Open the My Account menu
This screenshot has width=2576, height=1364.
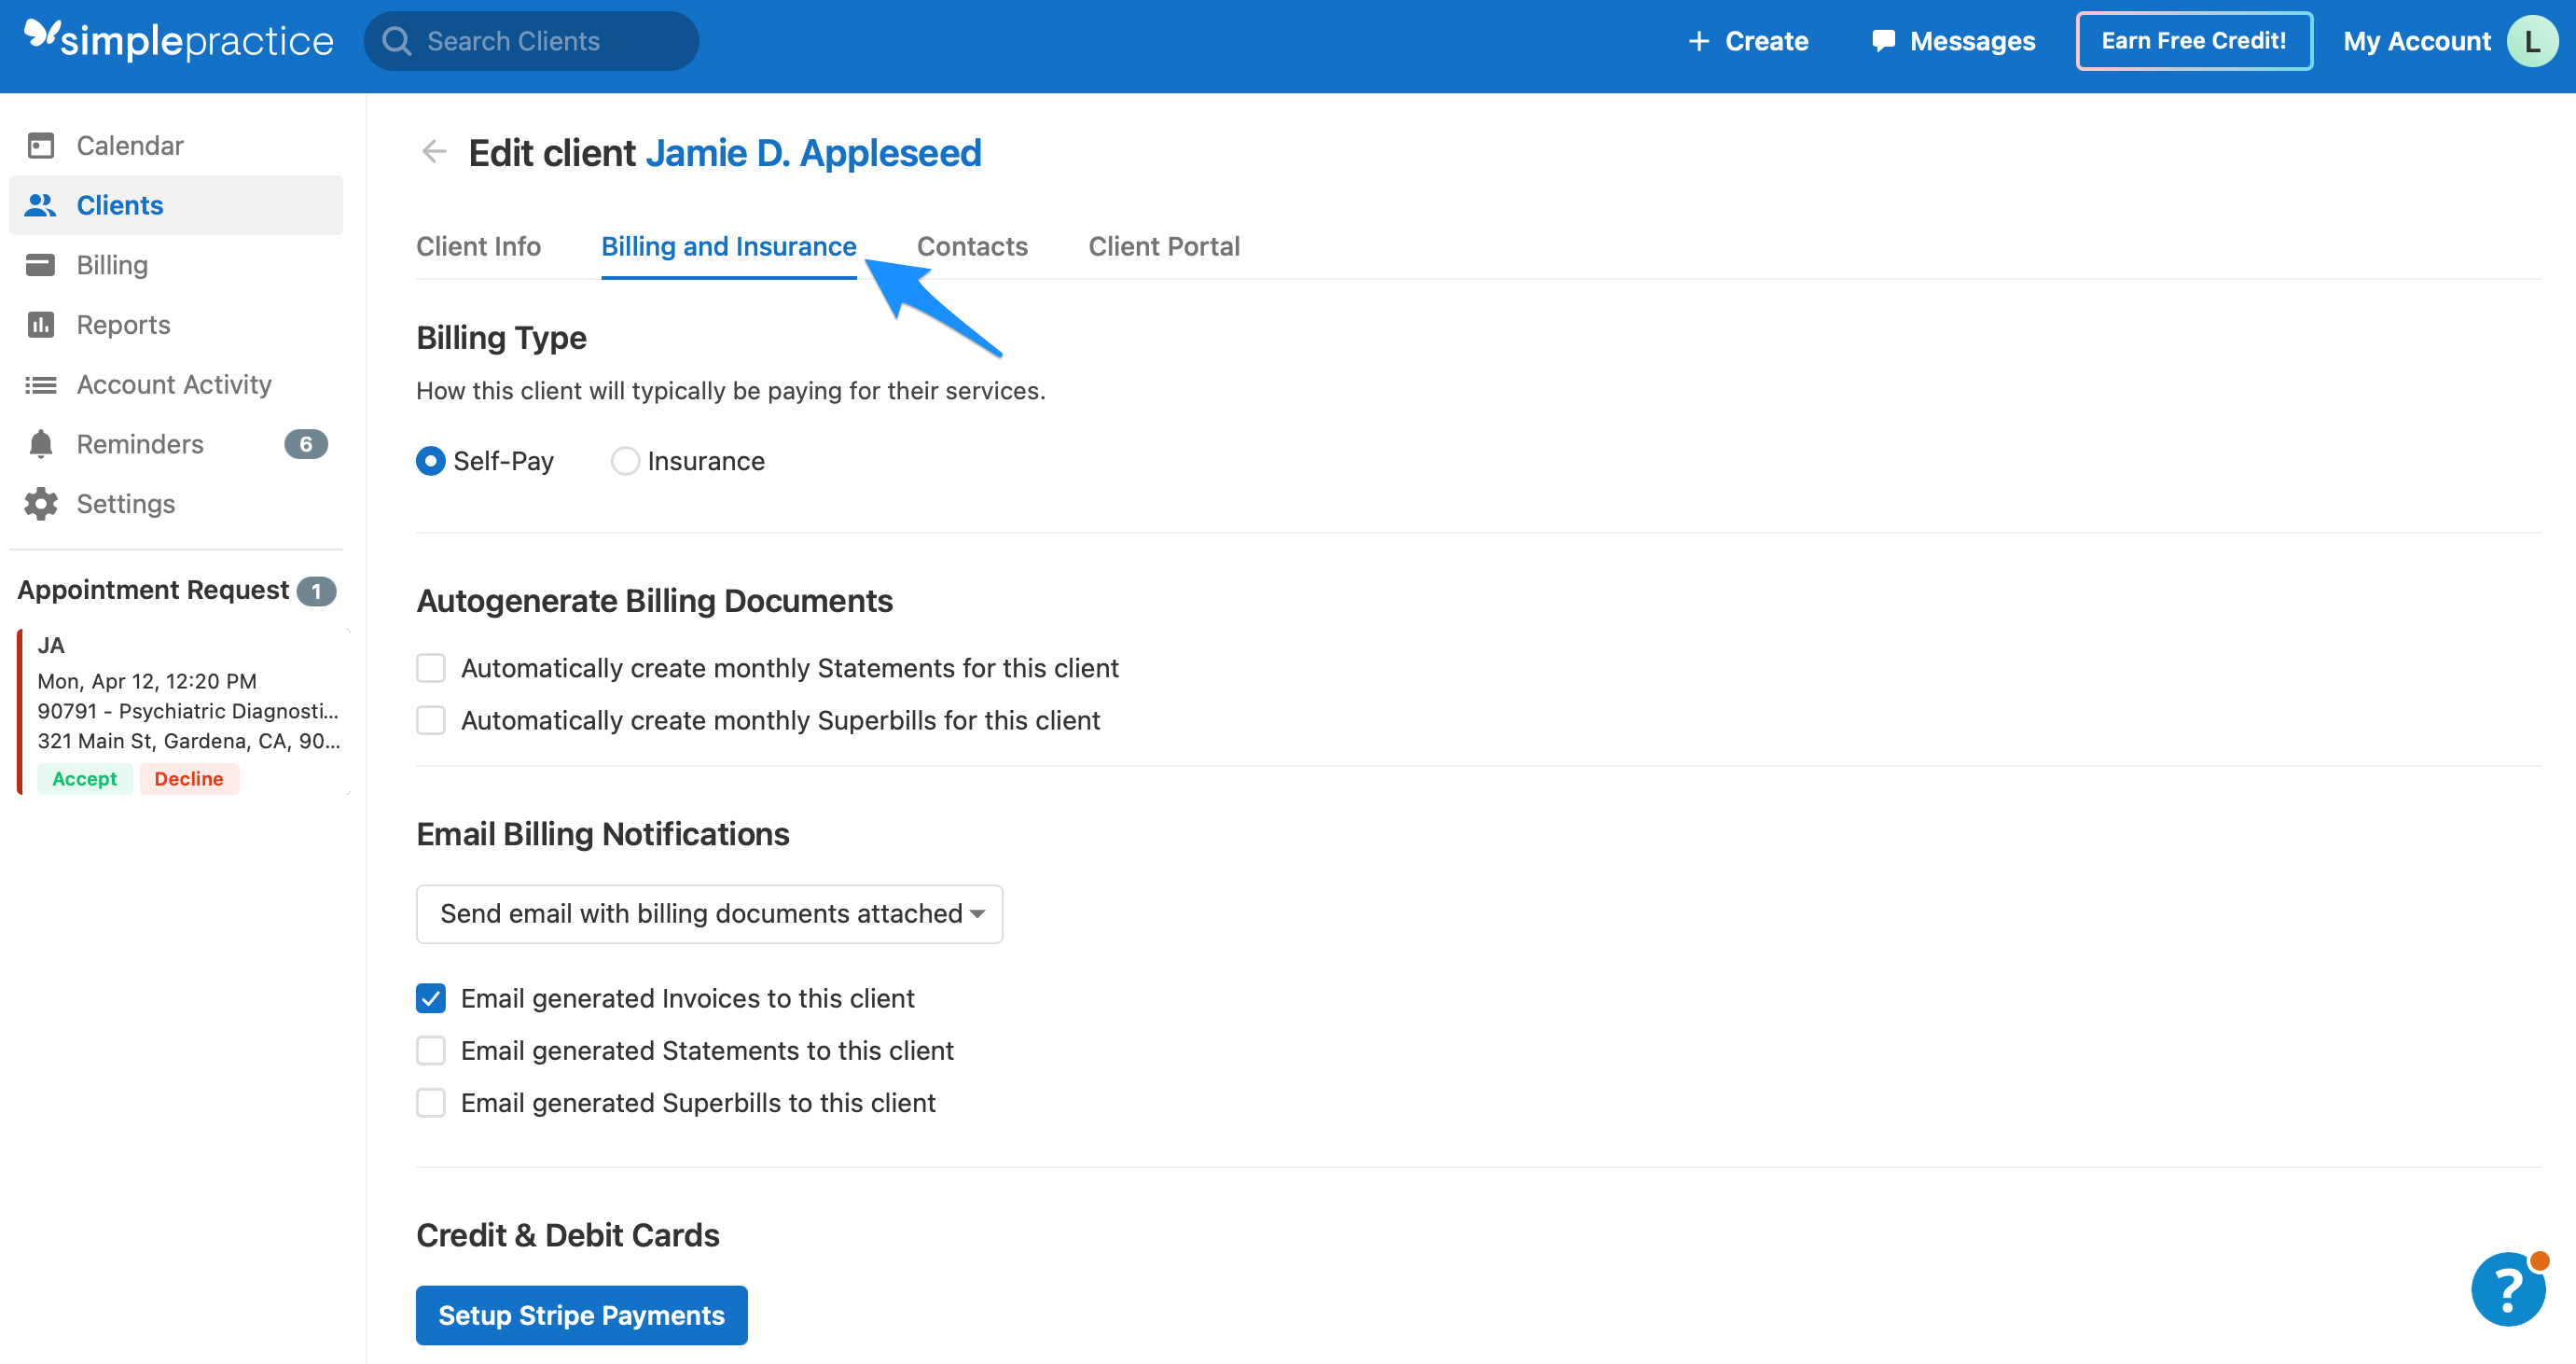[x=2417, y=41]
